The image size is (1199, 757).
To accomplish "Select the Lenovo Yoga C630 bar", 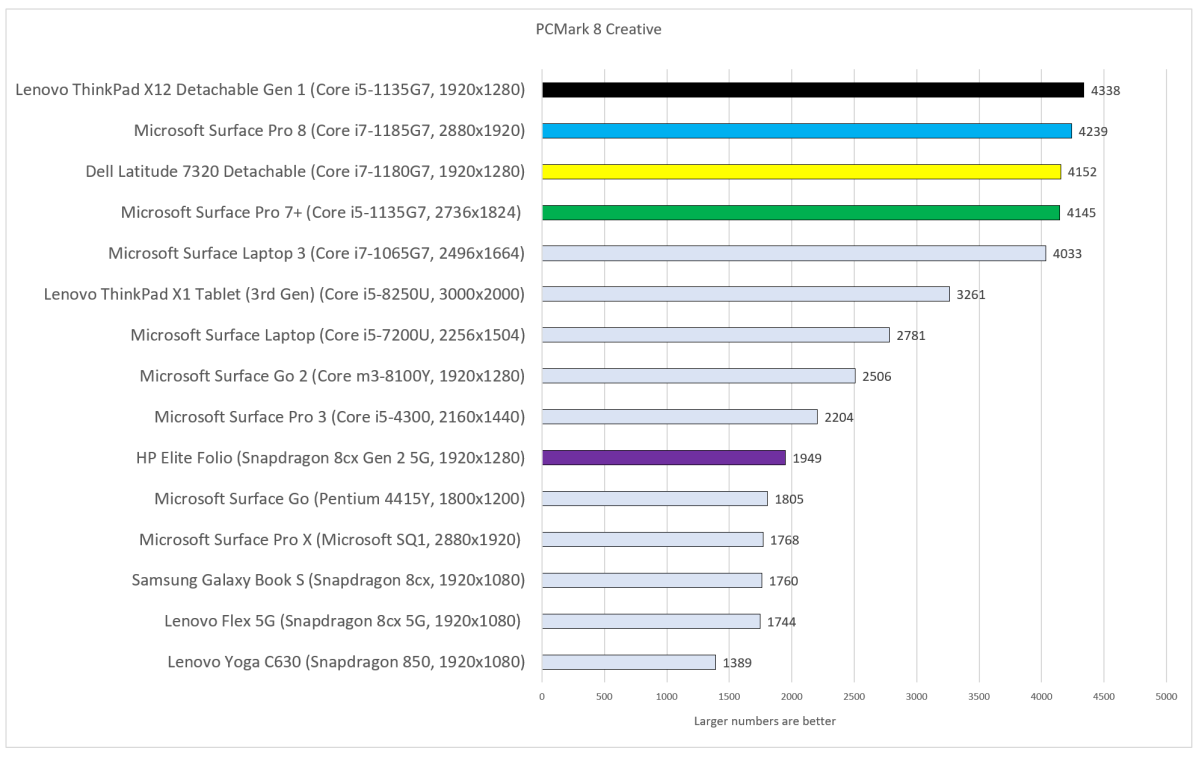I will (629, 662).
